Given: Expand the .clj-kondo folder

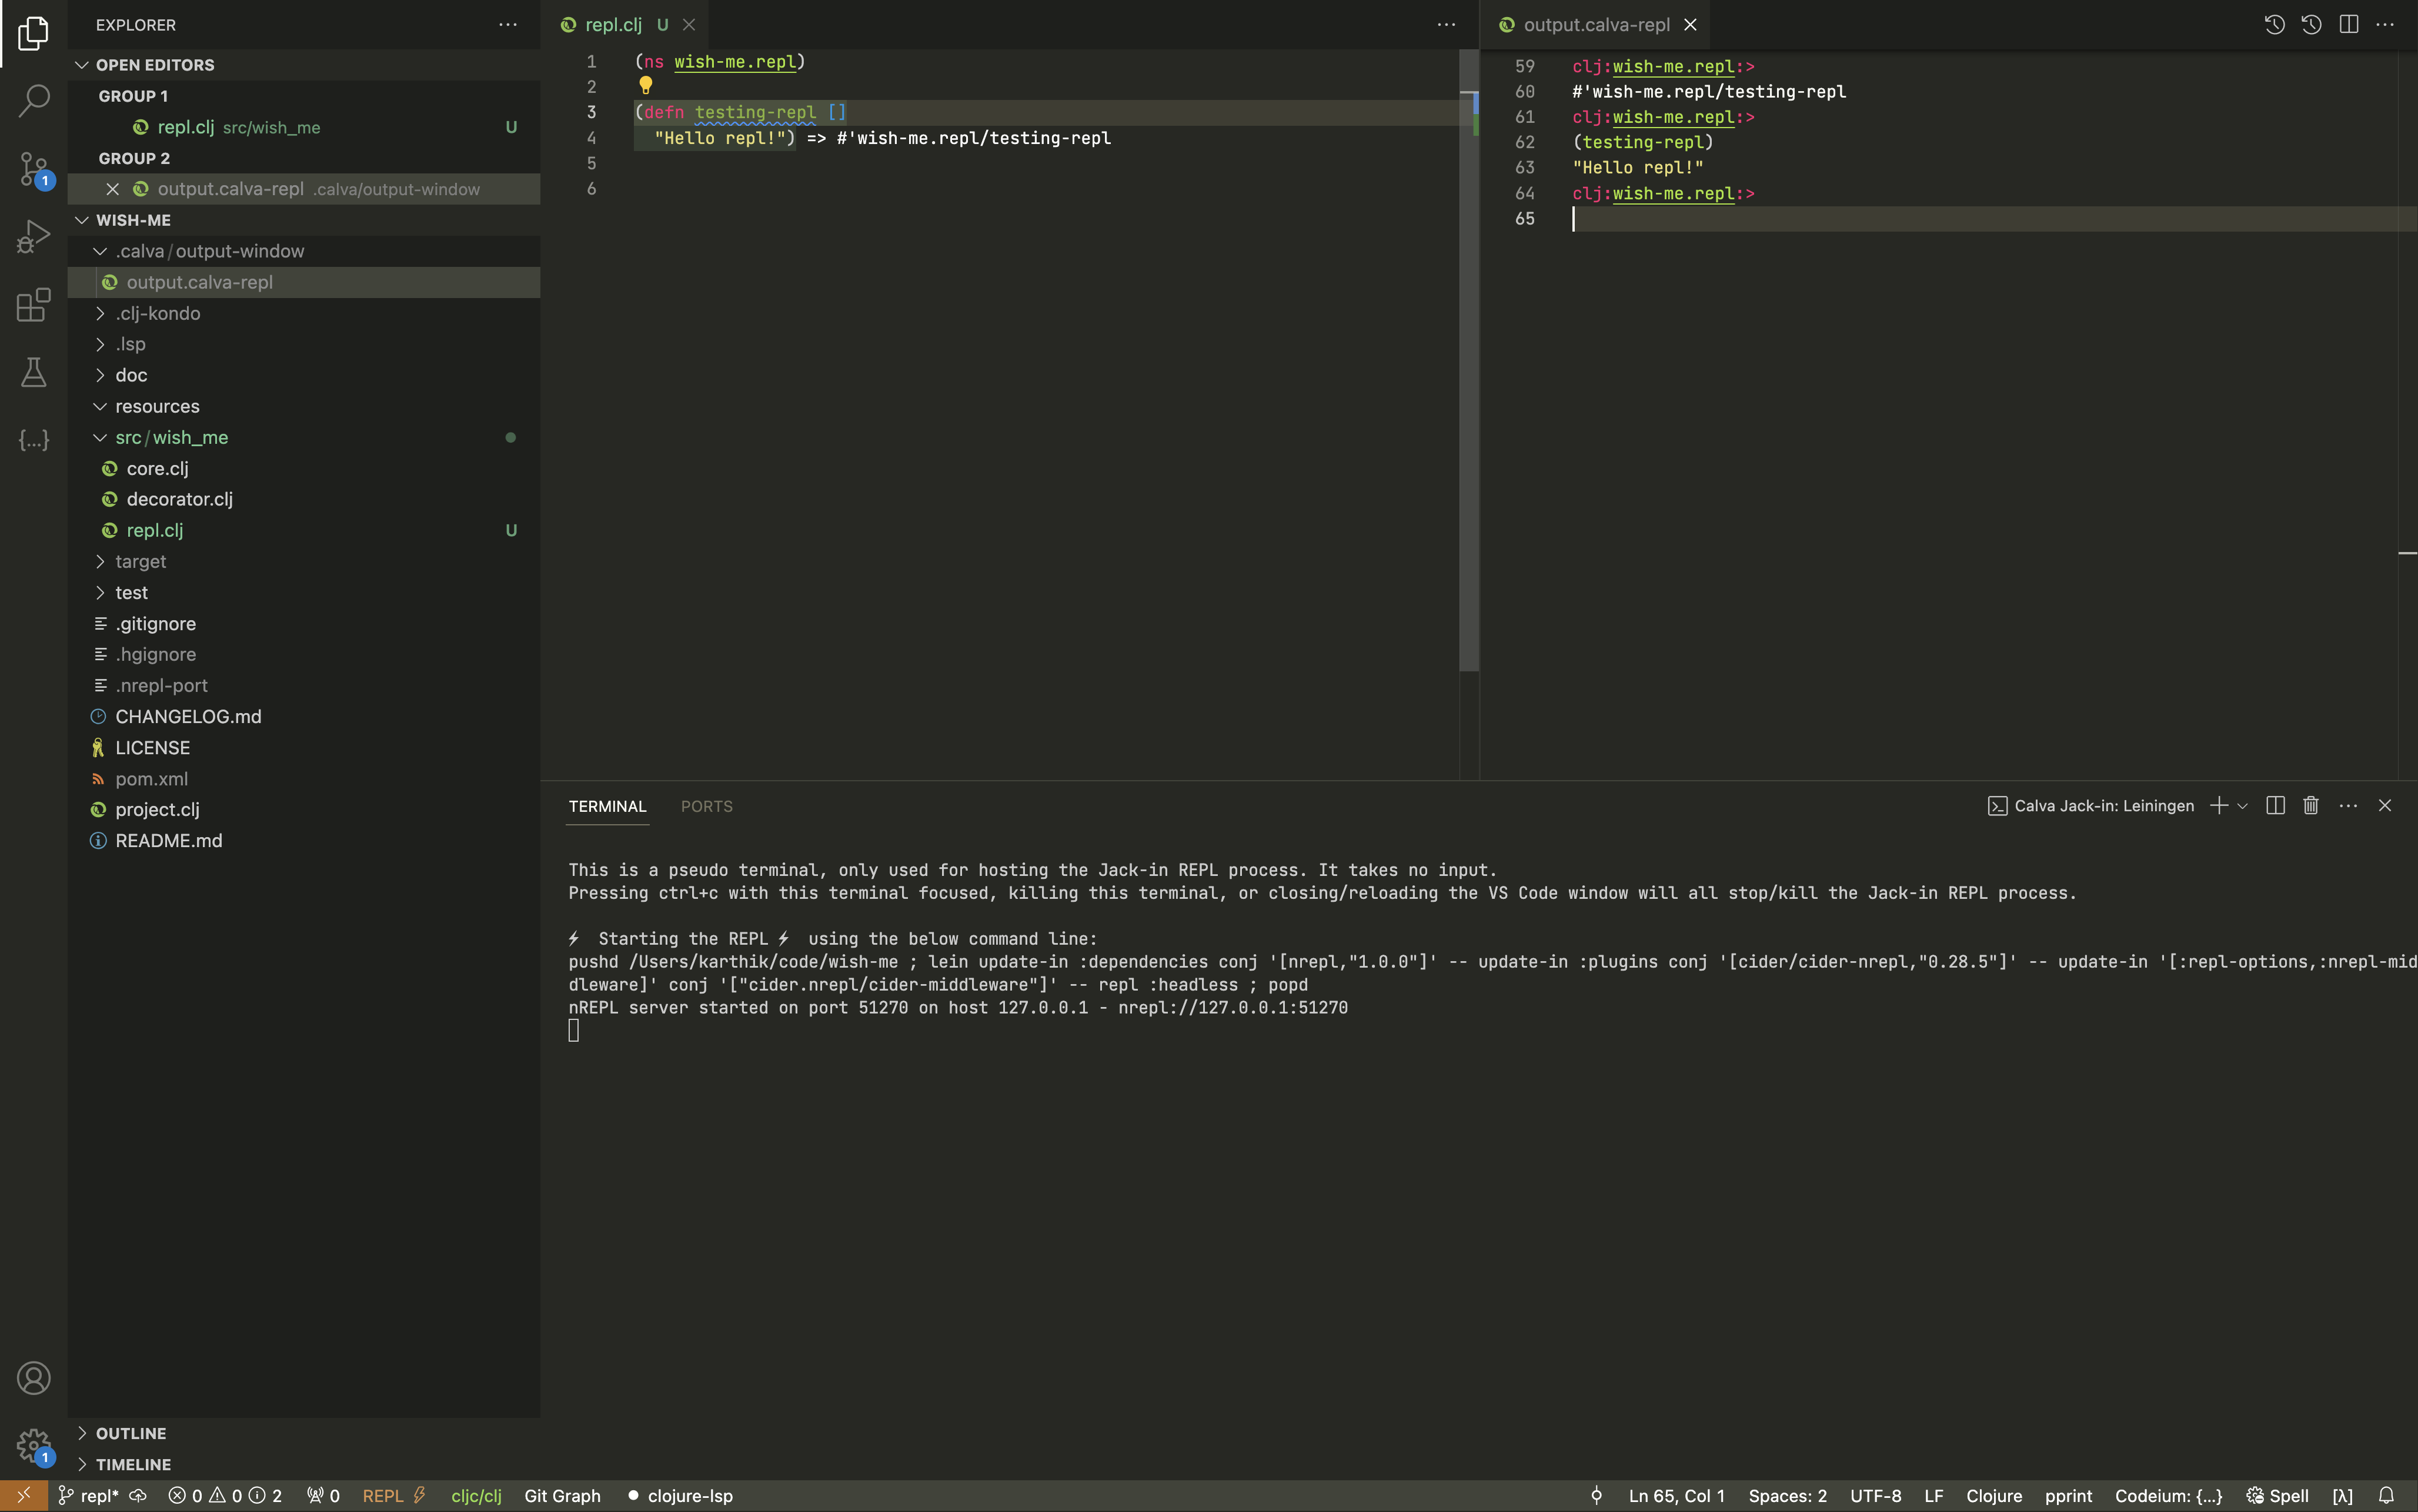Looking at the screenshot, I should tap(100, 313).
